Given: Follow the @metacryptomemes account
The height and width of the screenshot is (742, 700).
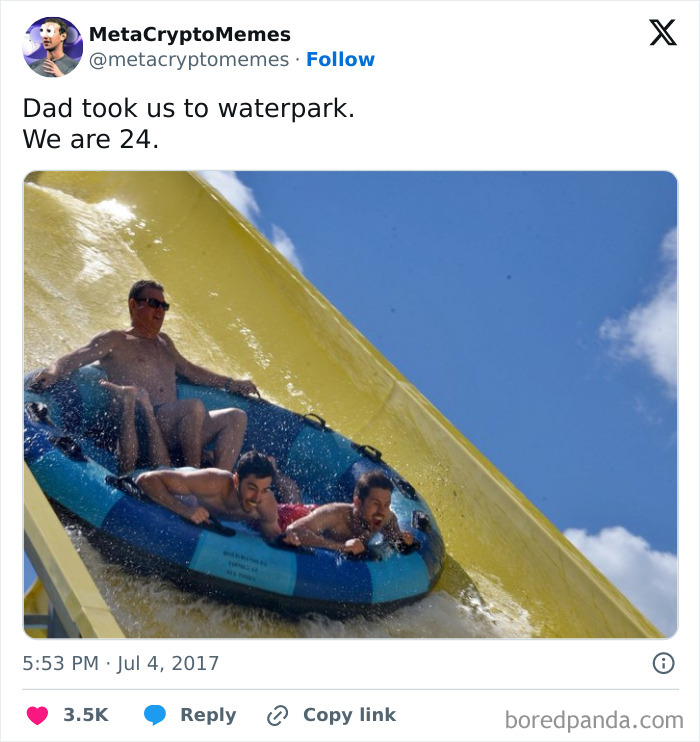Looking at the screenshot, I should [x=340, y=60].
